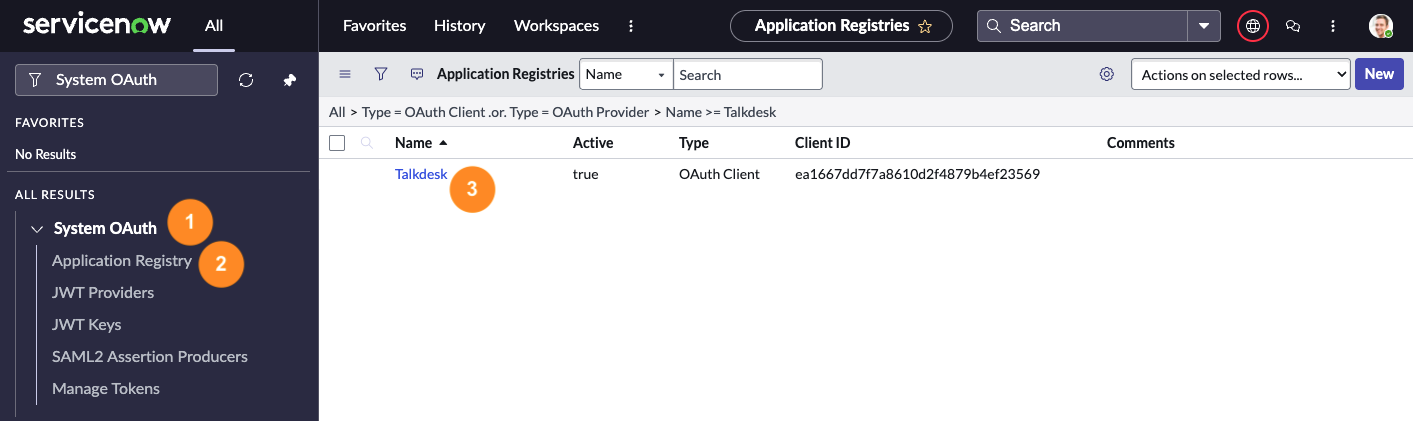1413x421 pixels.
Task: Click the System OAuth filter navigator field
Action: (x=116, y=80)
